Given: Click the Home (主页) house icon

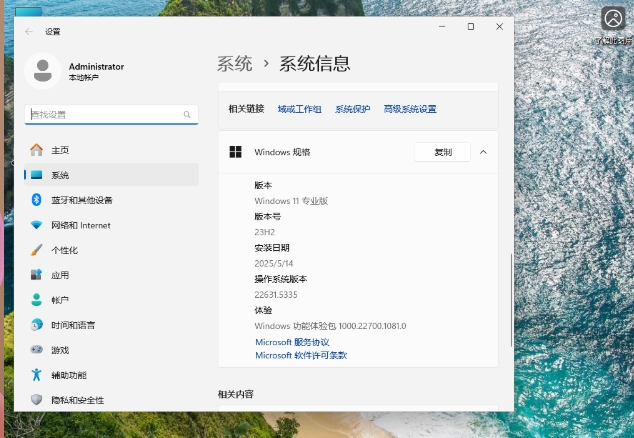Looking at the screenshot, I should click(x=37, y=150).
